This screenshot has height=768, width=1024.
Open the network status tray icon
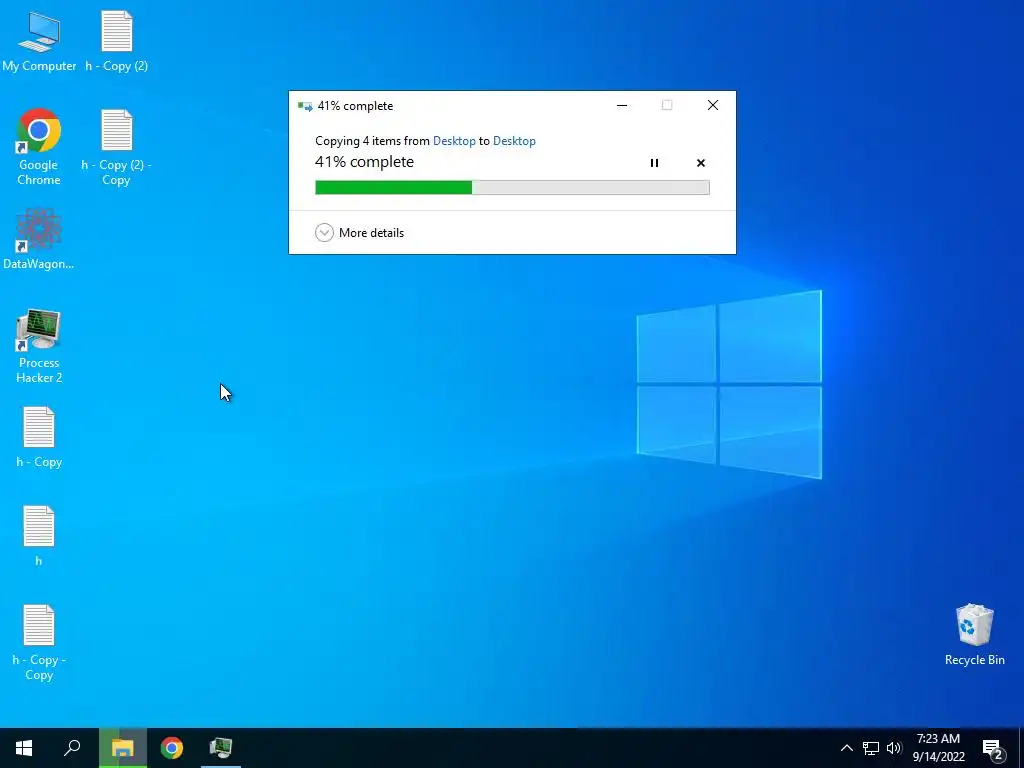pyautogui.click(x=871, y=748)
